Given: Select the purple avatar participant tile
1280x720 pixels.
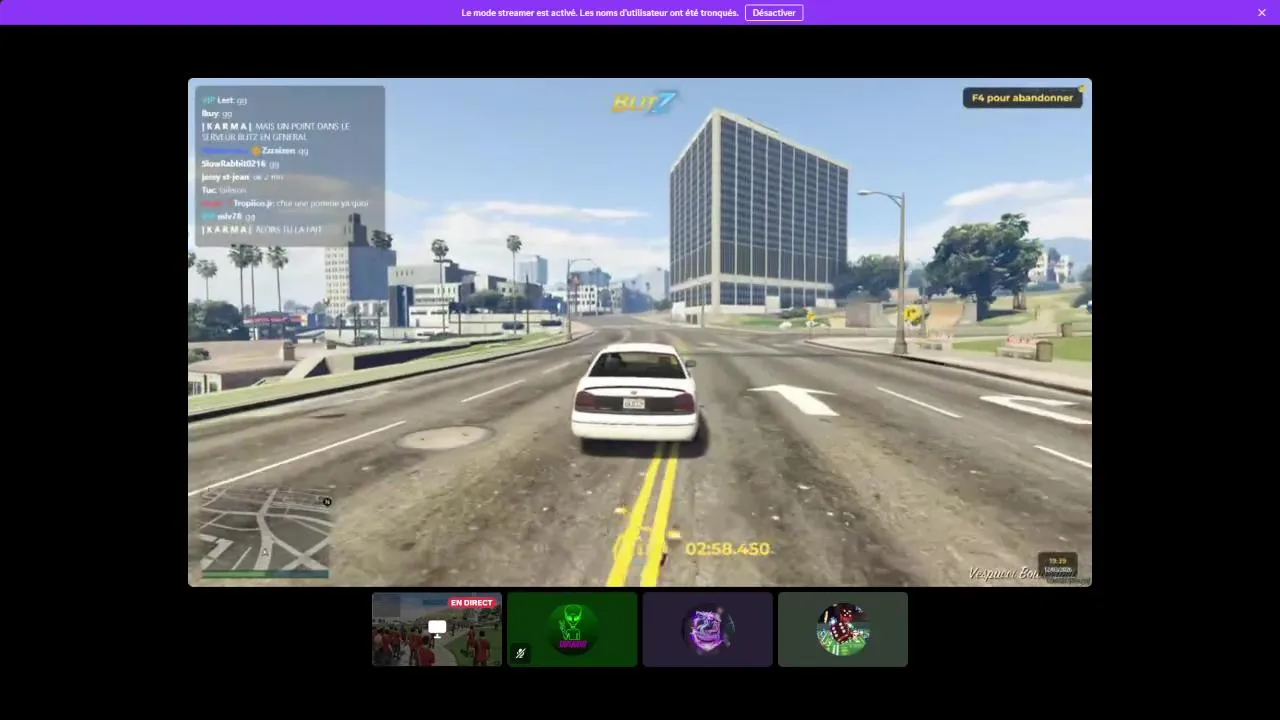Looking at the screenshot, I should pyautogui.click(x=708, y=629).
